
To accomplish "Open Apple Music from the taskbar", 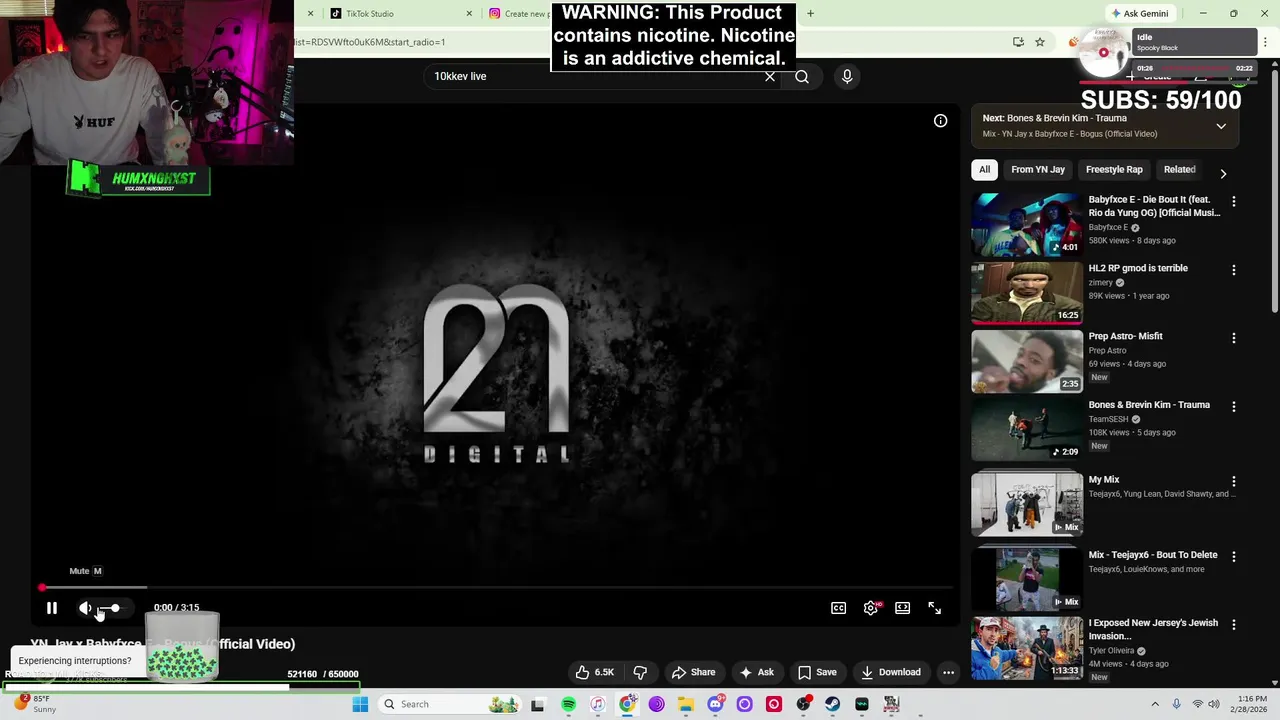I will [x=597, y=704].
